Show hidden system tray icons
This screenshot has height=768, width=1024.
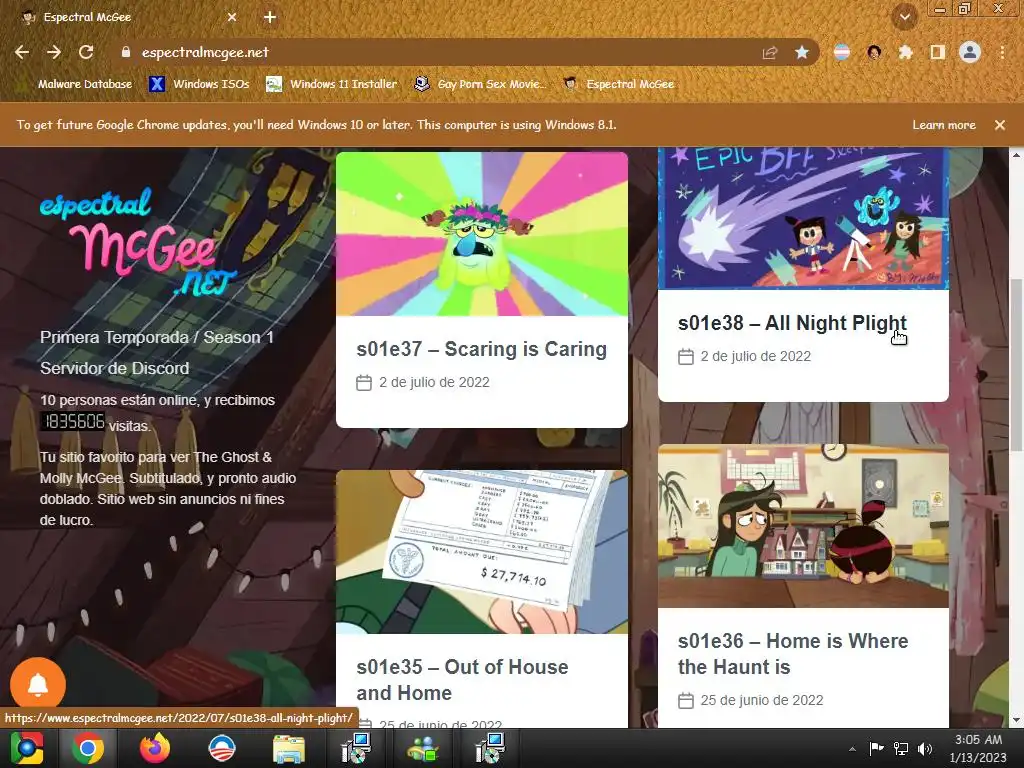tap(852, 749)
